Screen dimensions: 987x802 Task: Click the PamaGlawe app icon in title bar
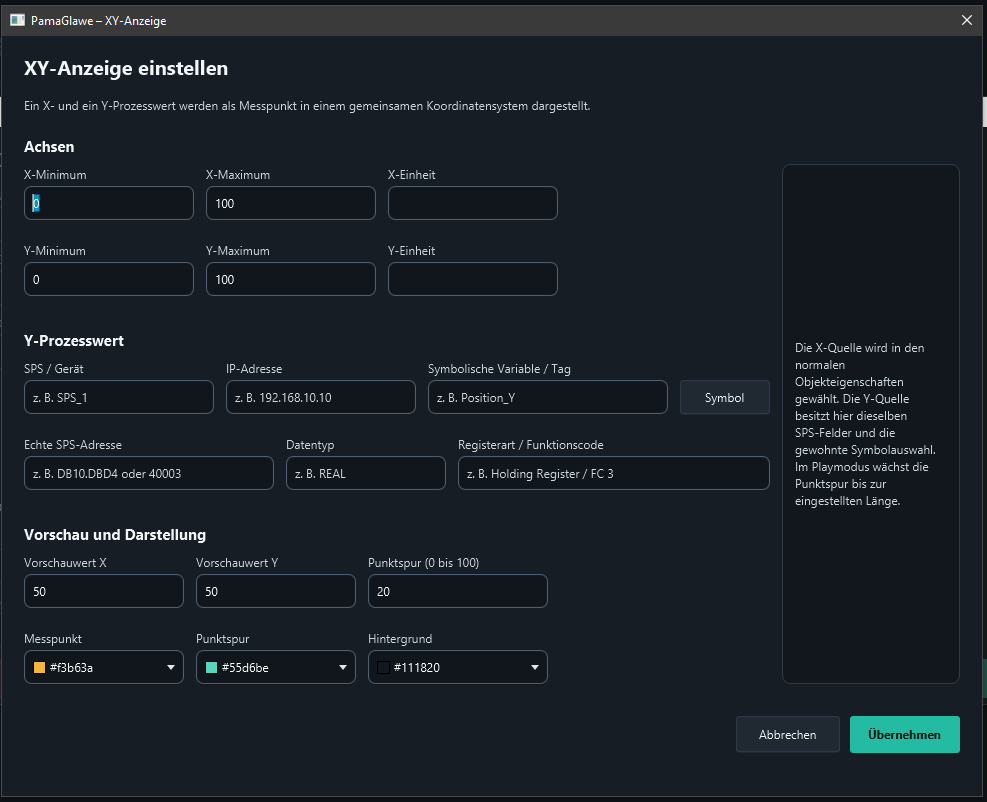[x=17, y=20]
